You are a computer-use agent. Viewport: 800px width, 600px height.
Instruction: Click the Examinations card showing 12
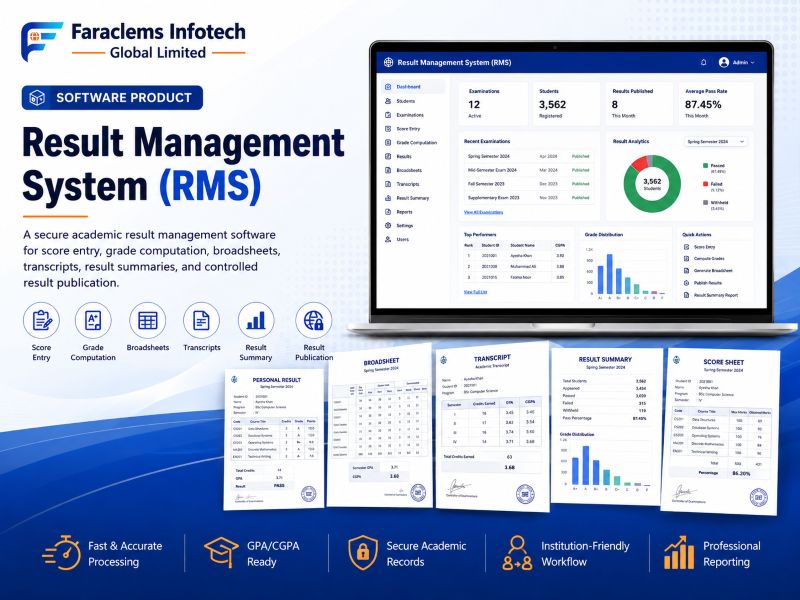pos(493,104)
